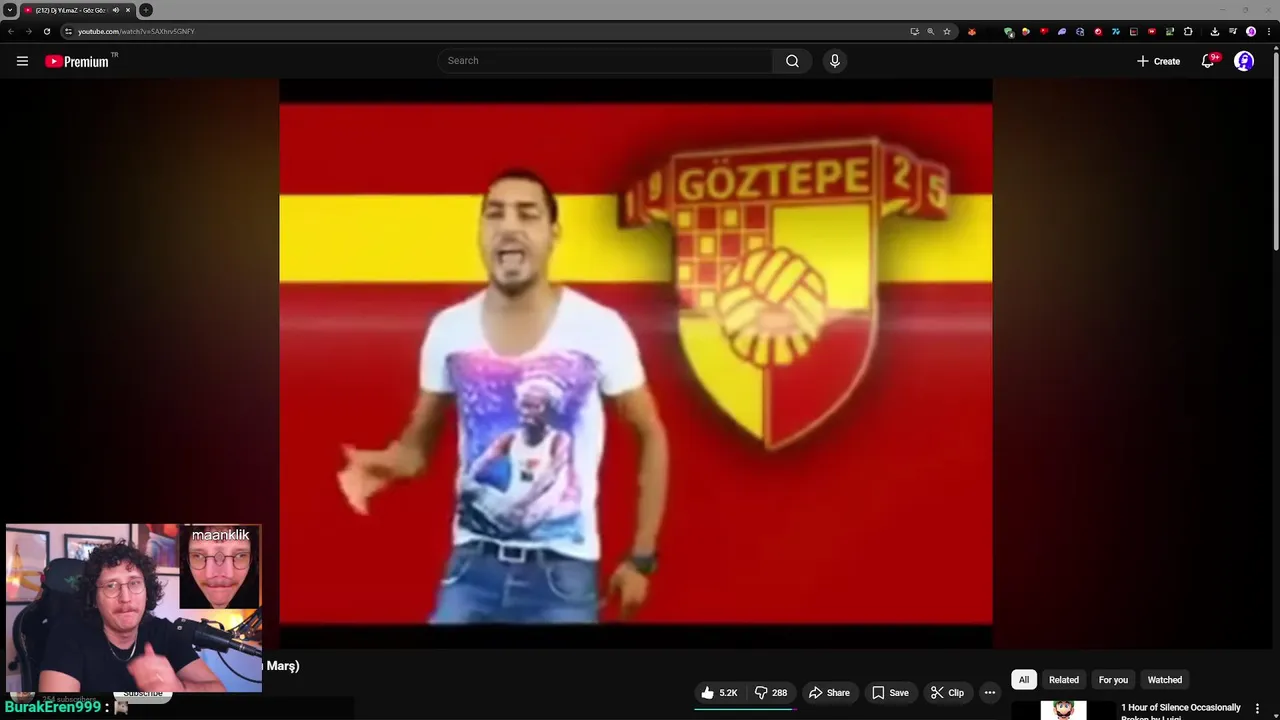Go to YouTube Premium home logo
The image size is (1280, 720).
point(77,61)
